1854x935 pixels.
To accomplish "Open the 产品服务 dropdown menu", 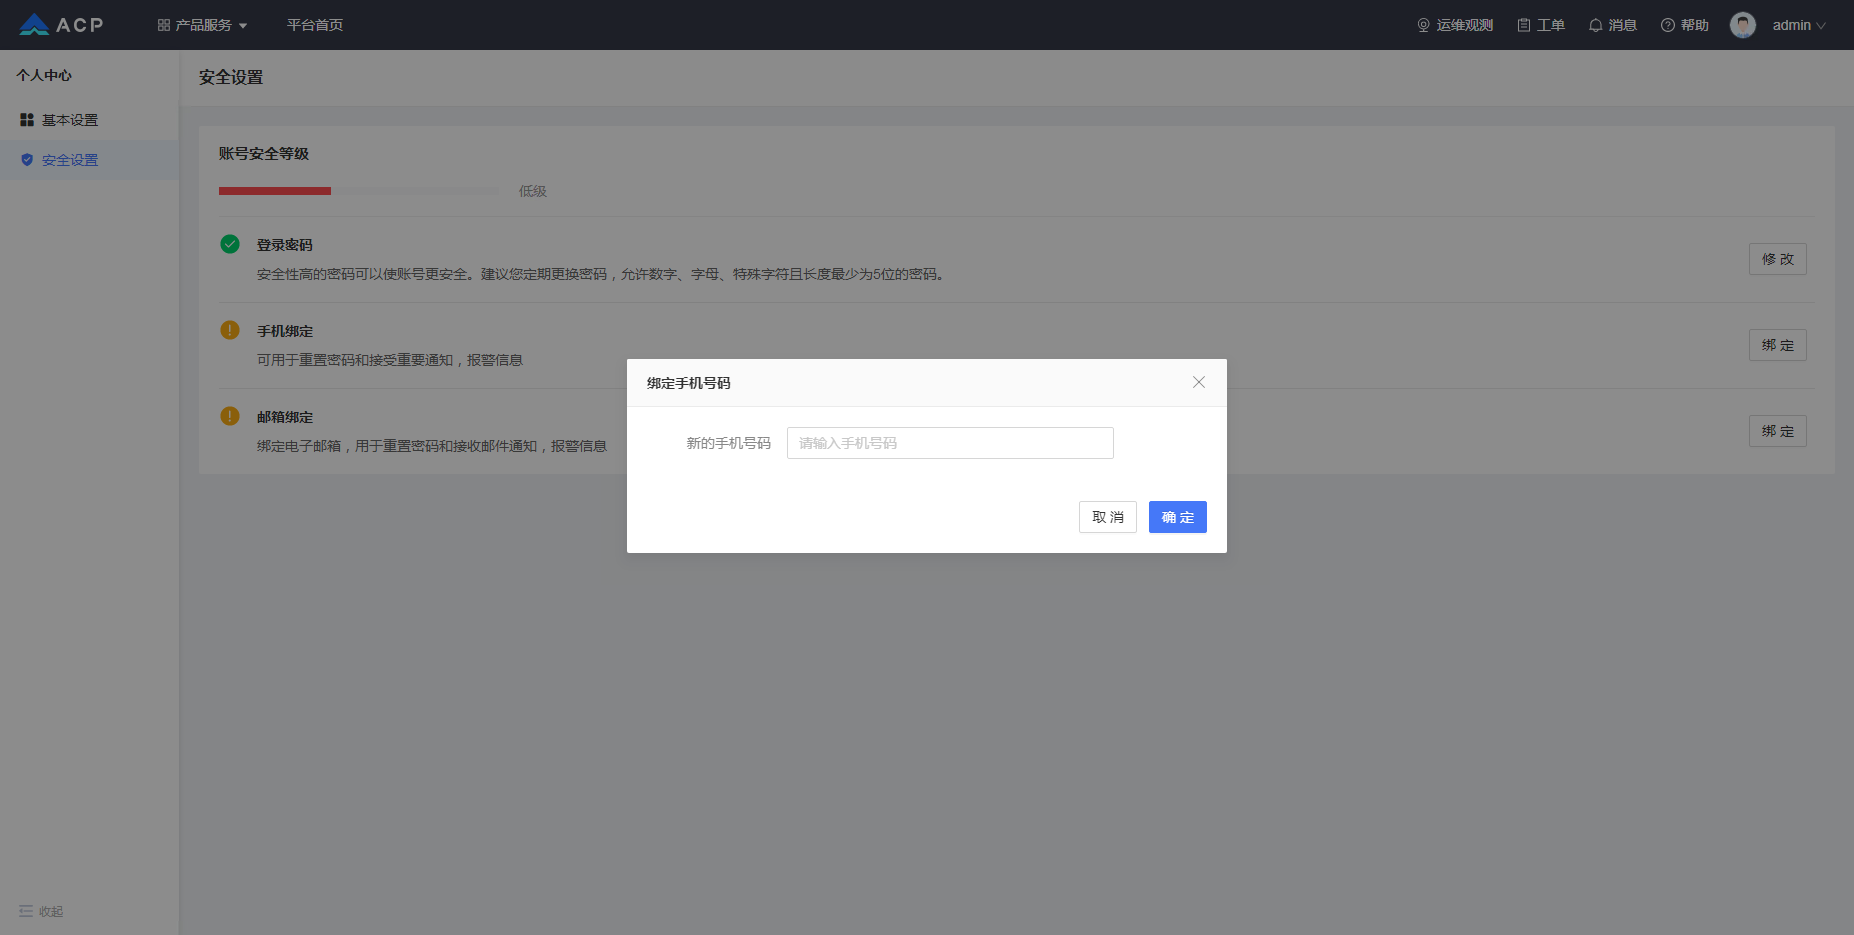I will pyautogui.click(x=202, y=25).
